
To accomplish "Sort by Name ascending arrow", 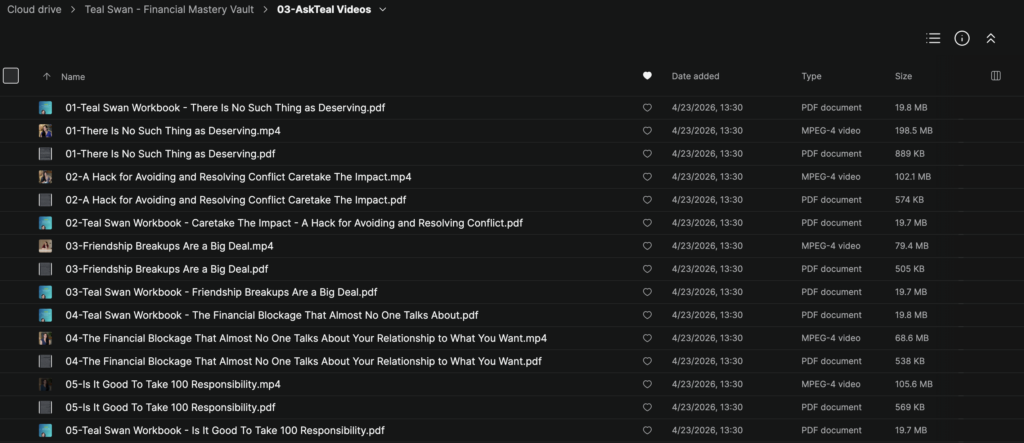I will coord(46,76).
